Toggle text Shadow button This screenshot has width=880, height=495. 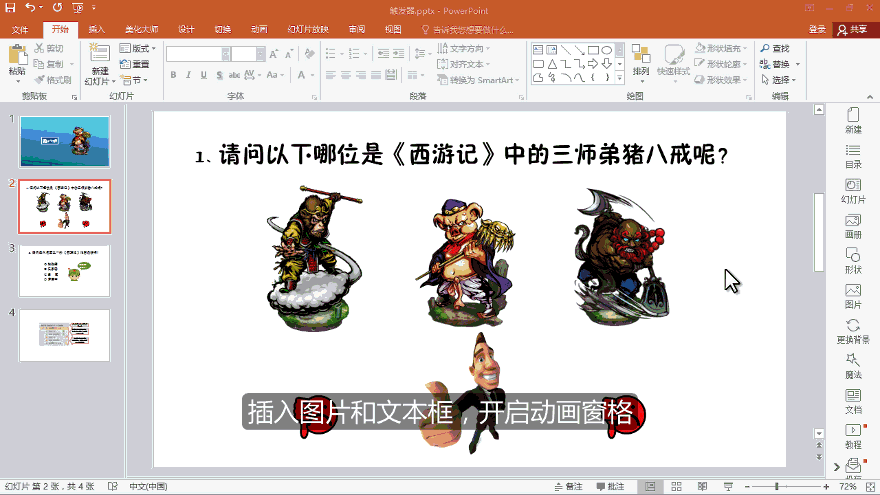219,75
